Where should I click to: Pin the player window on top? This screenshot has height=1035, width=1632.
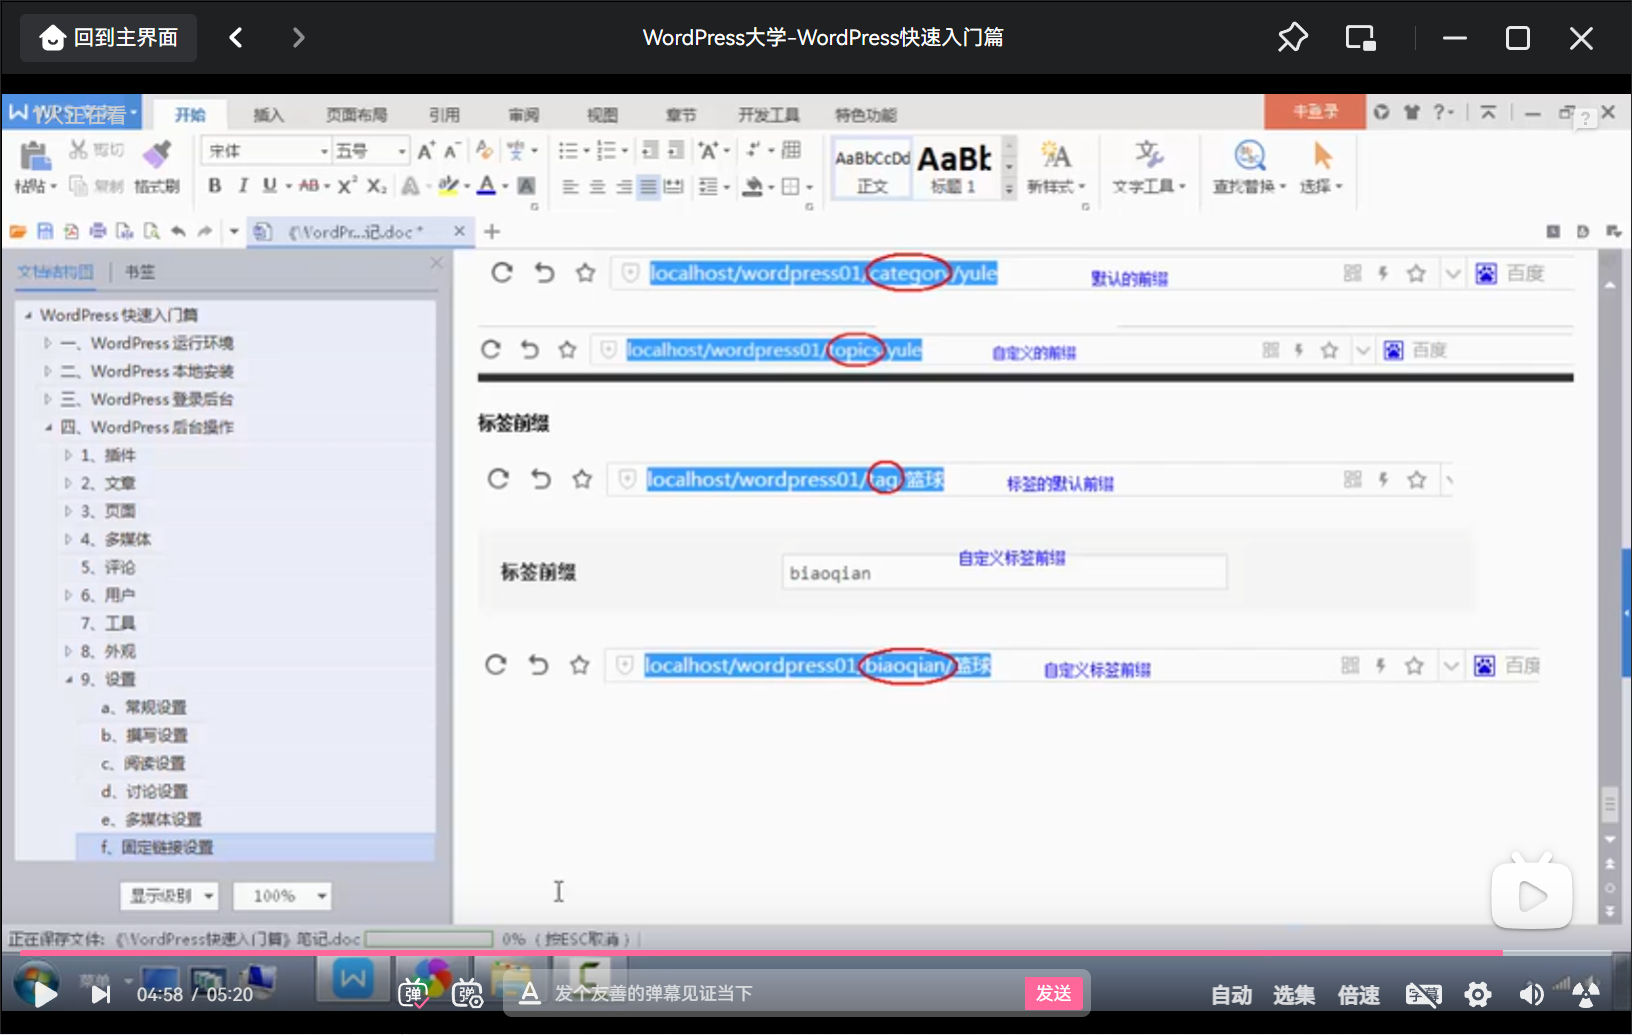tap(1292, 38)
